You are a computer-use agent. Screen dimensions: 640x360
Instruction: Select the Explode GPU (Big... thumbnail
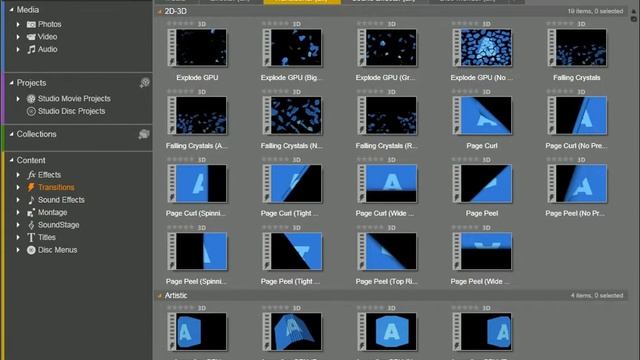(x=292, y=47)
